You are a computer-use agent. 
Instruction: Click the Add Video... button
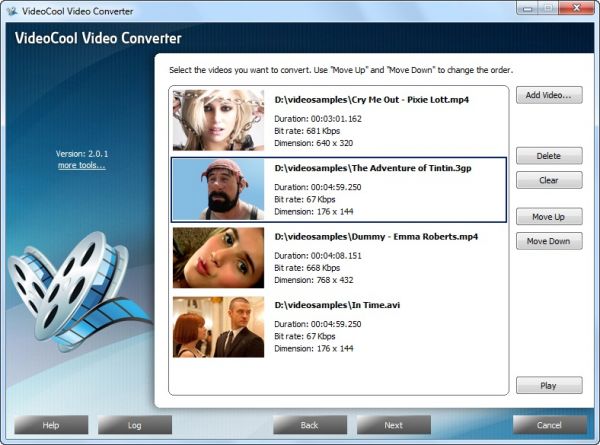549,95
